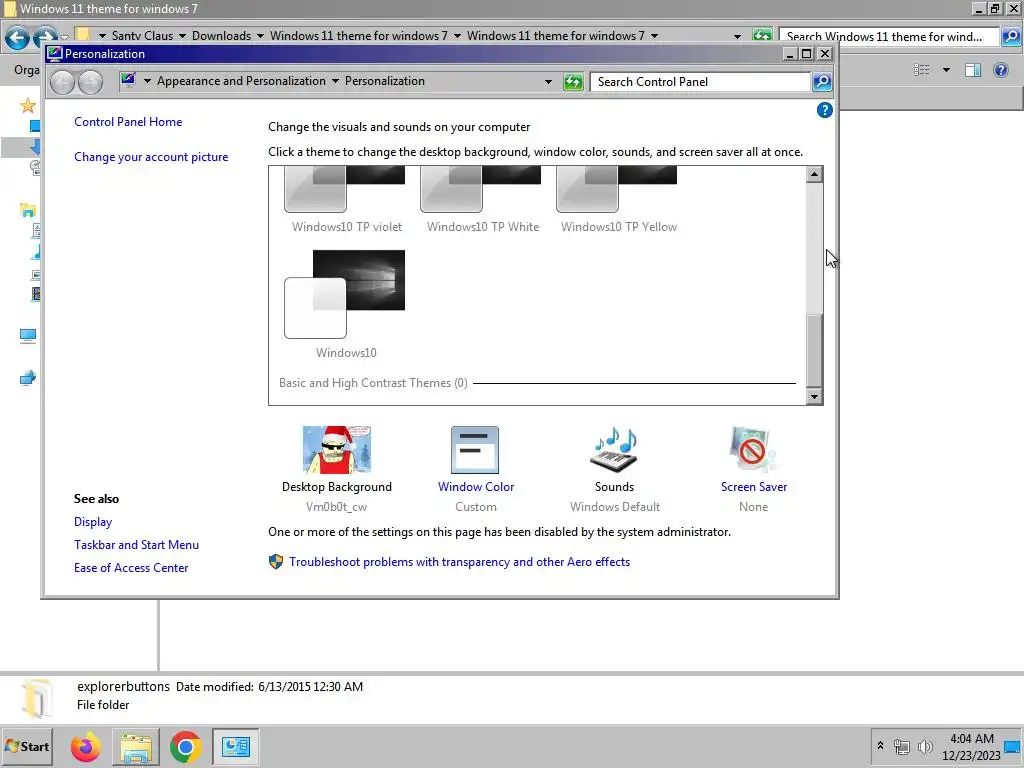
Task: Click the aero troubleshoot shield icon
Action: 276,562
